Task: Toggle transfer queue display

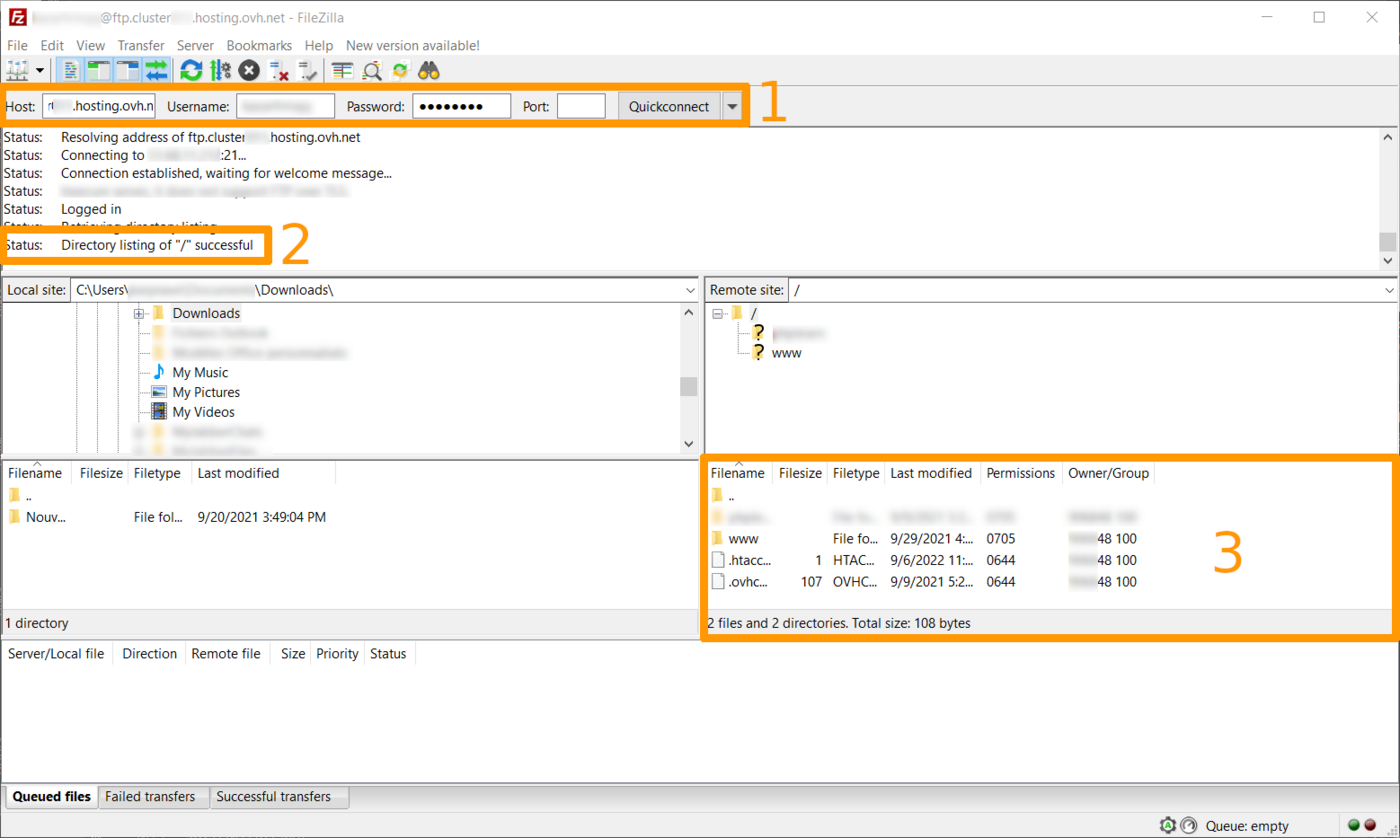Action: (x=157, y=70)
